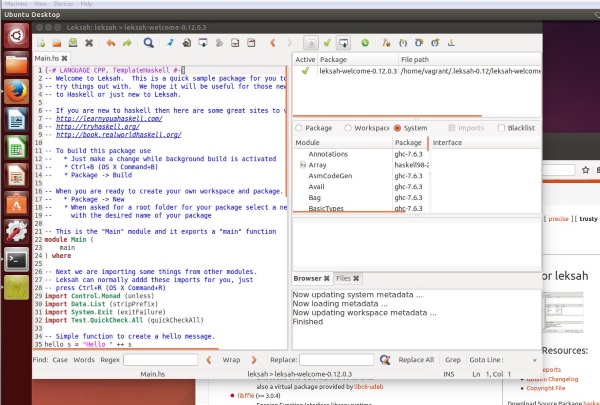Open Terminal from the Ubuntu dock

click(16, 260)
